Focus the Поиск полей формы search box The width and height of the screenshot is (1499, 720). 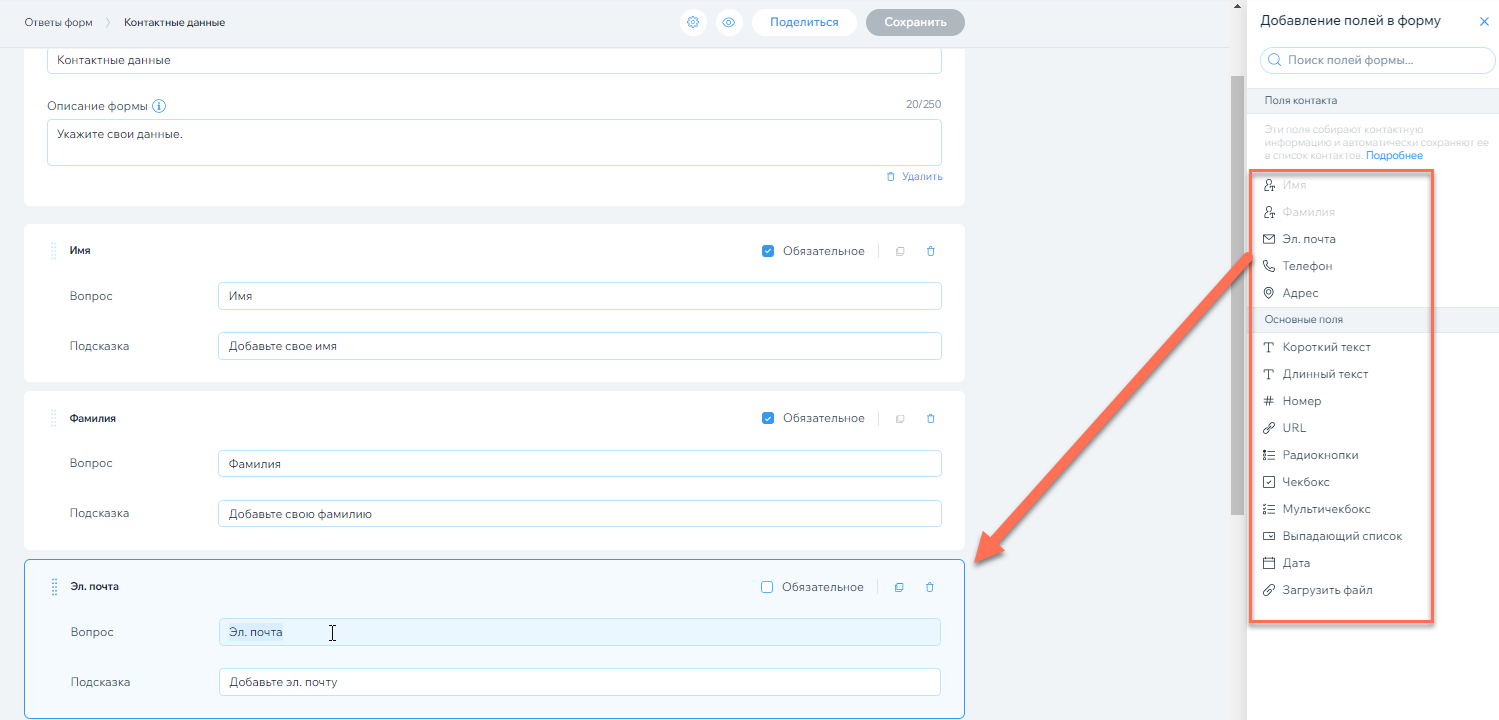[1378, 60]
